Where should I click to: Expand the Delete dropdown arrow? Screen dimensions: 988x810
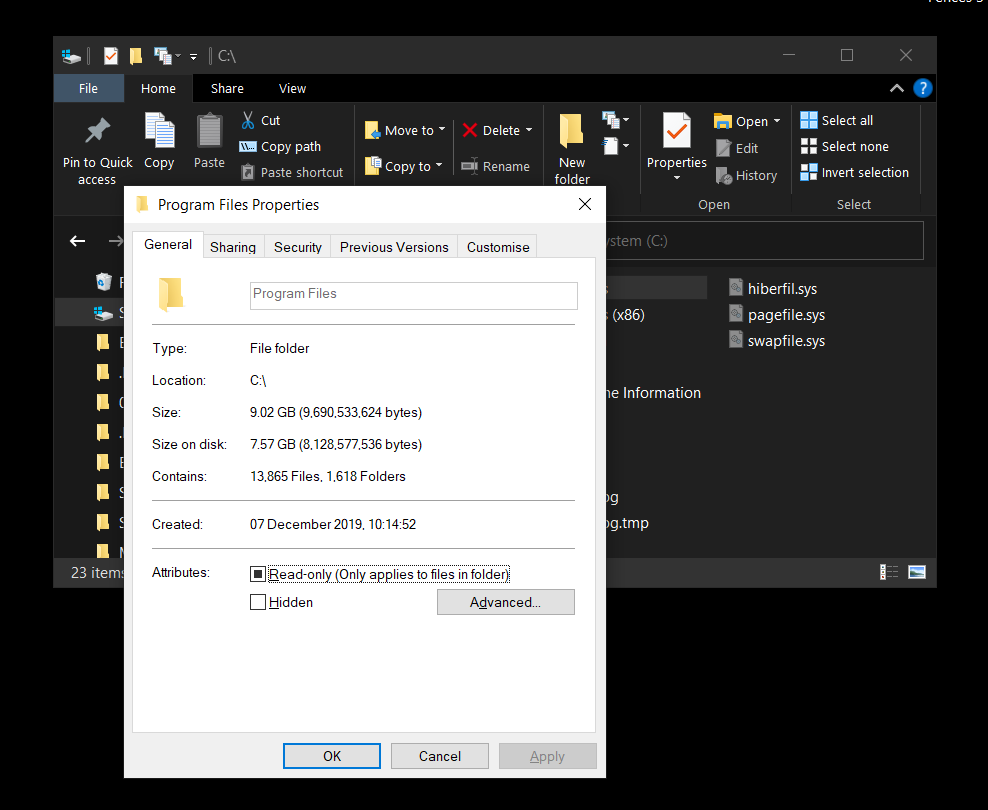[x=529, y=130]
